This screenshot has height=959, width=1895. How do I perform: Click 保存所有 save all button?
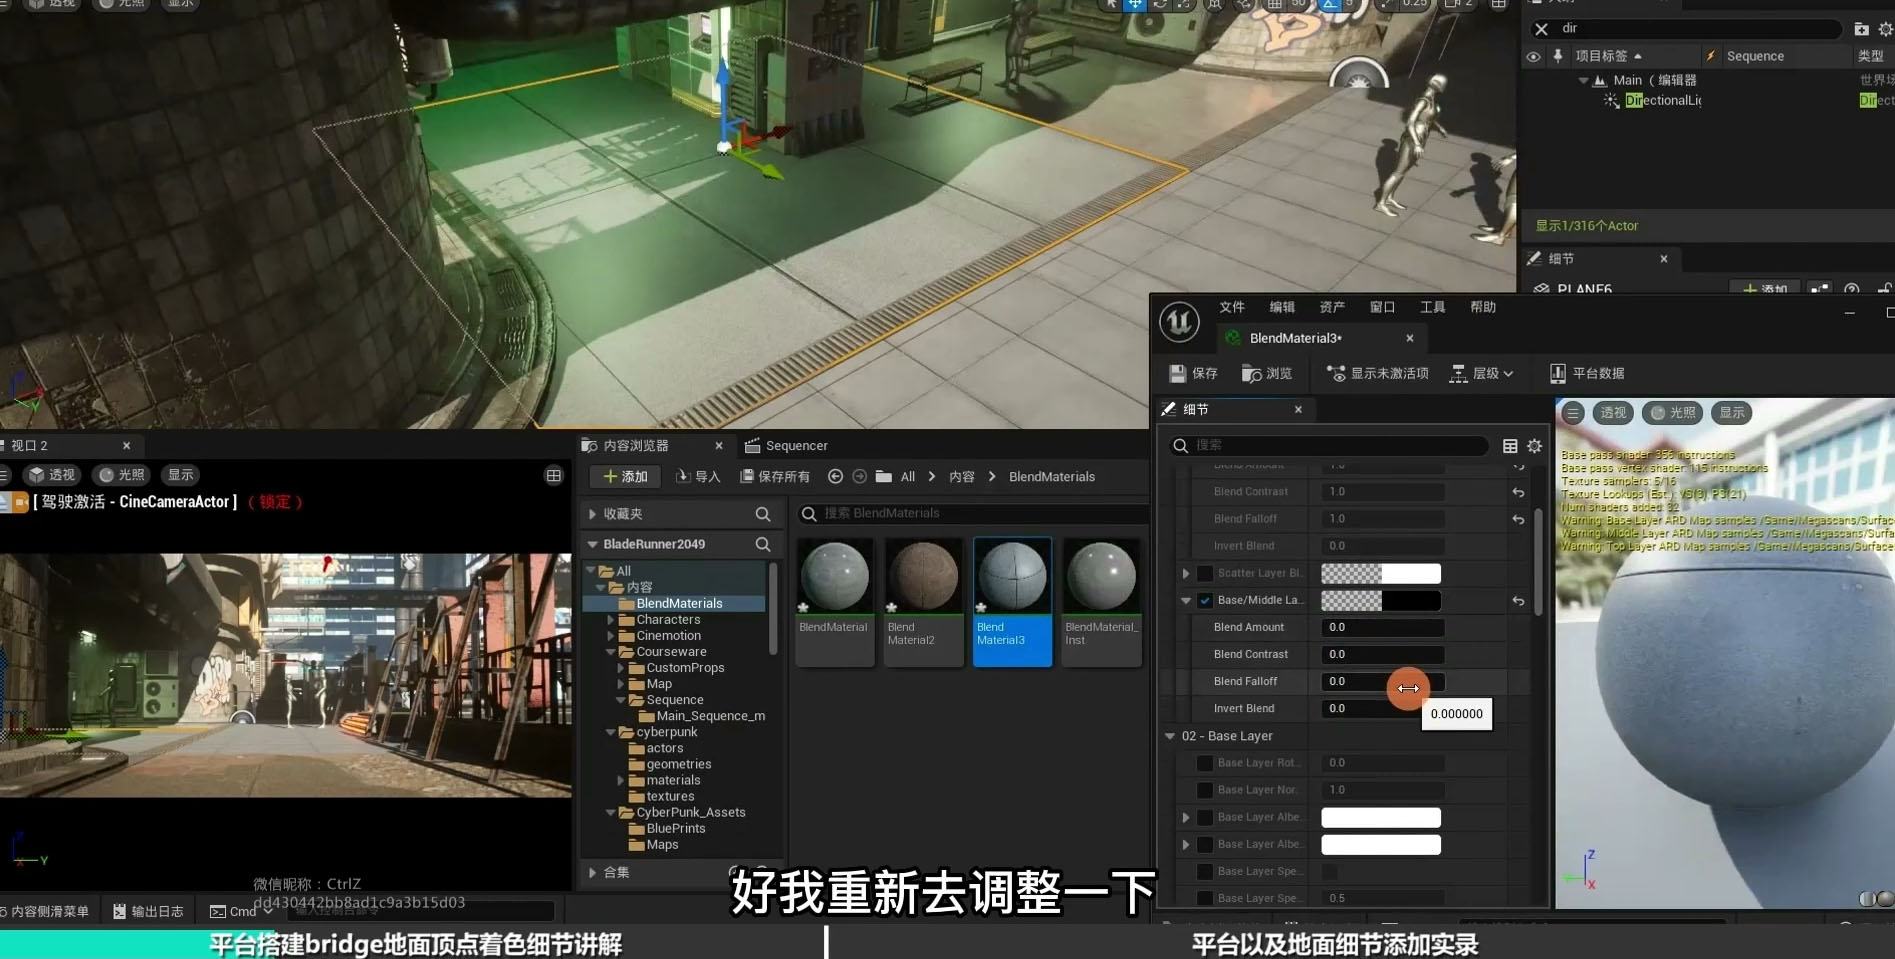[775, 476]
